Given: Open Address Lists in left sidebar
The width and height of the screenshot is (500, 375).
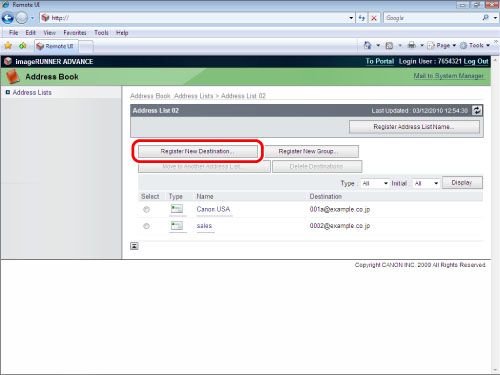Looking at the screenshot, I should coord(32,92).
